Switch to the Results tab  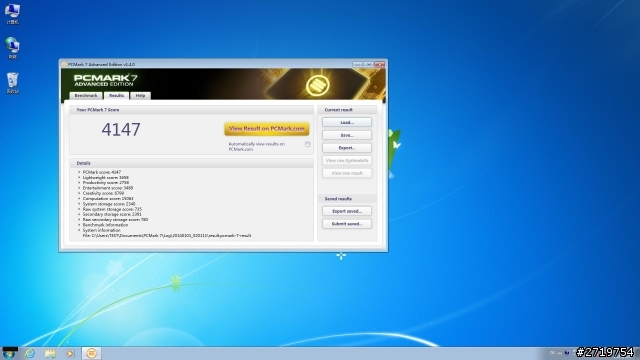click(x=116, y=96)
